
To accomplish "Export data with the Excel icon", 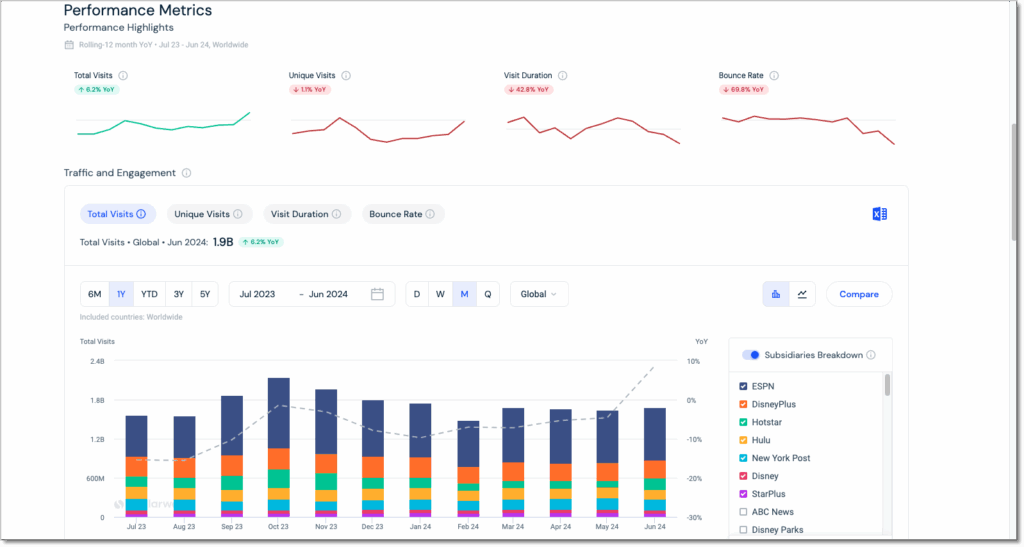I will (x=879, y=214).
